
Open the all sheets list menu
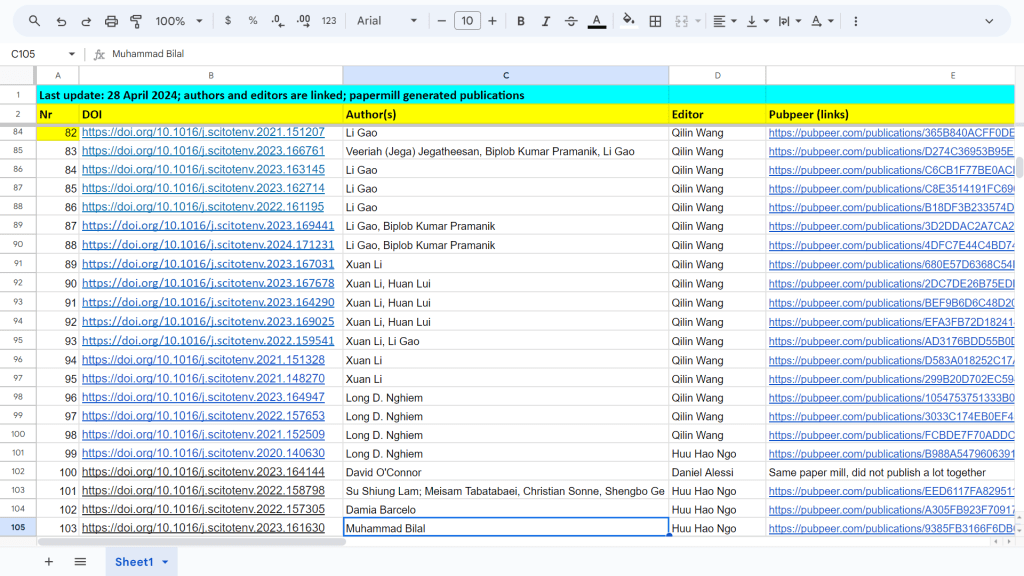[x=80, y=562]
